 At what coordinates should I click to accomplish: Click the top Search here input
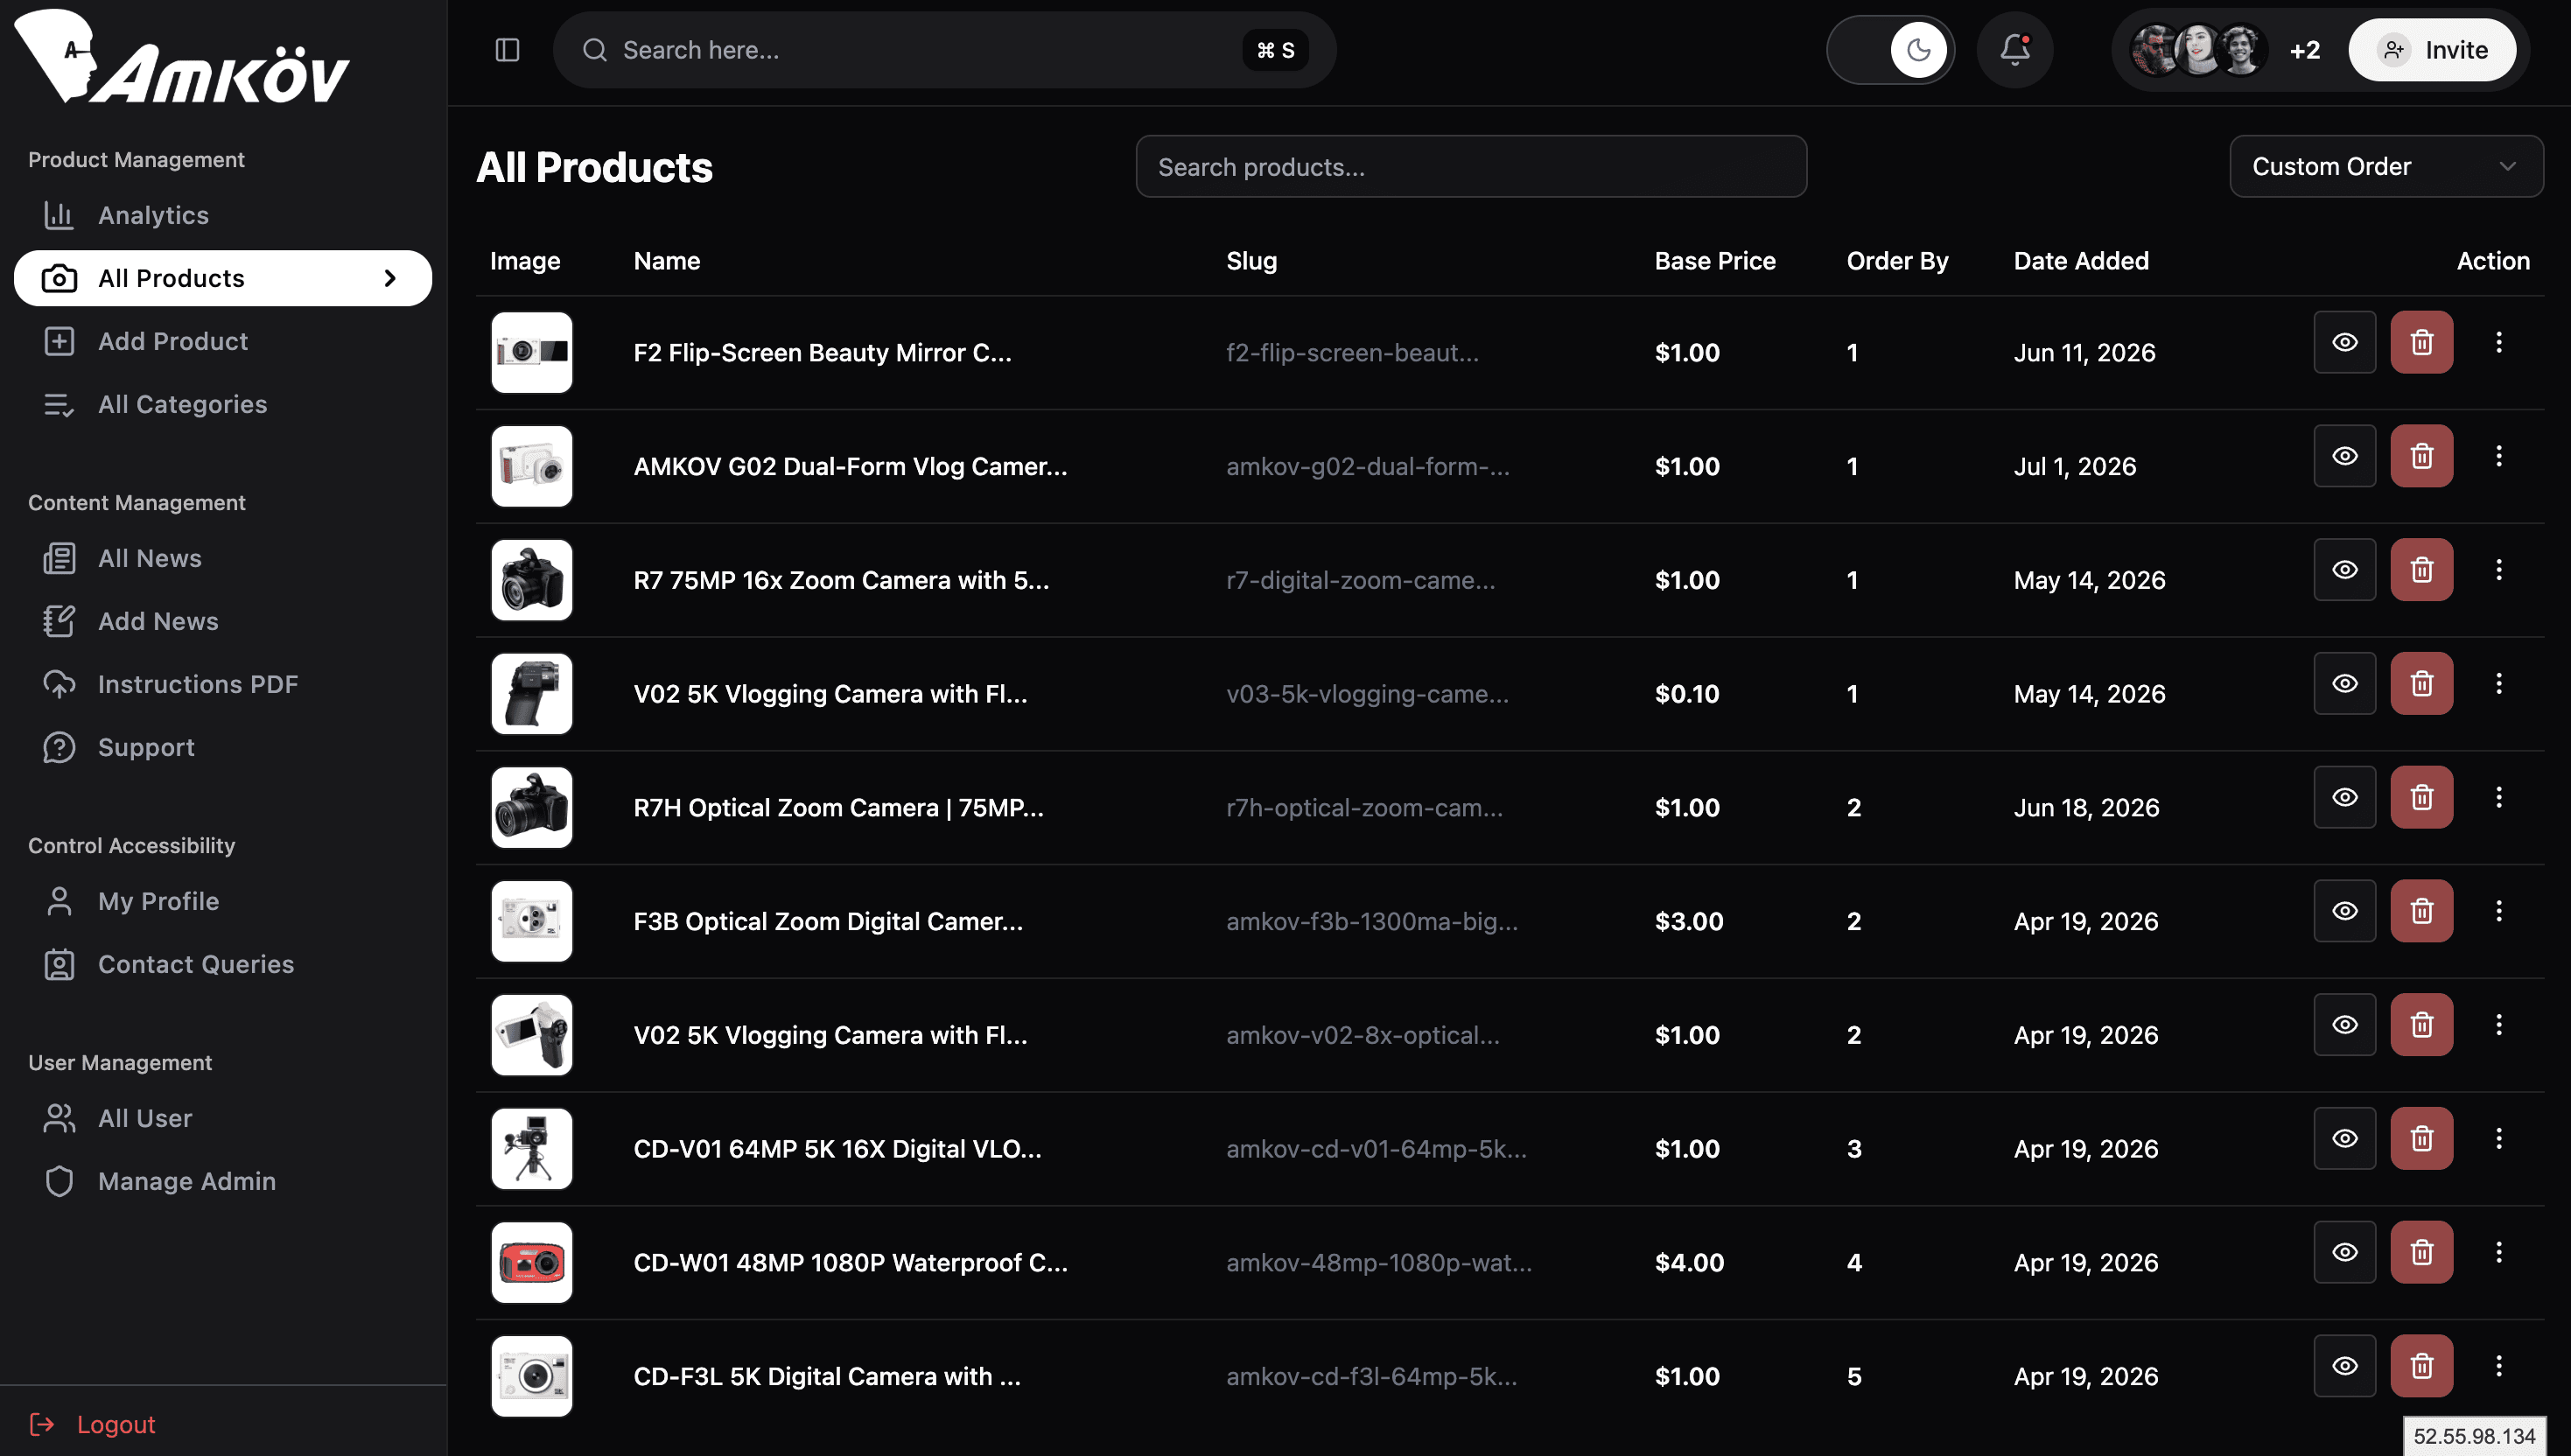click(x=944, y=50)
